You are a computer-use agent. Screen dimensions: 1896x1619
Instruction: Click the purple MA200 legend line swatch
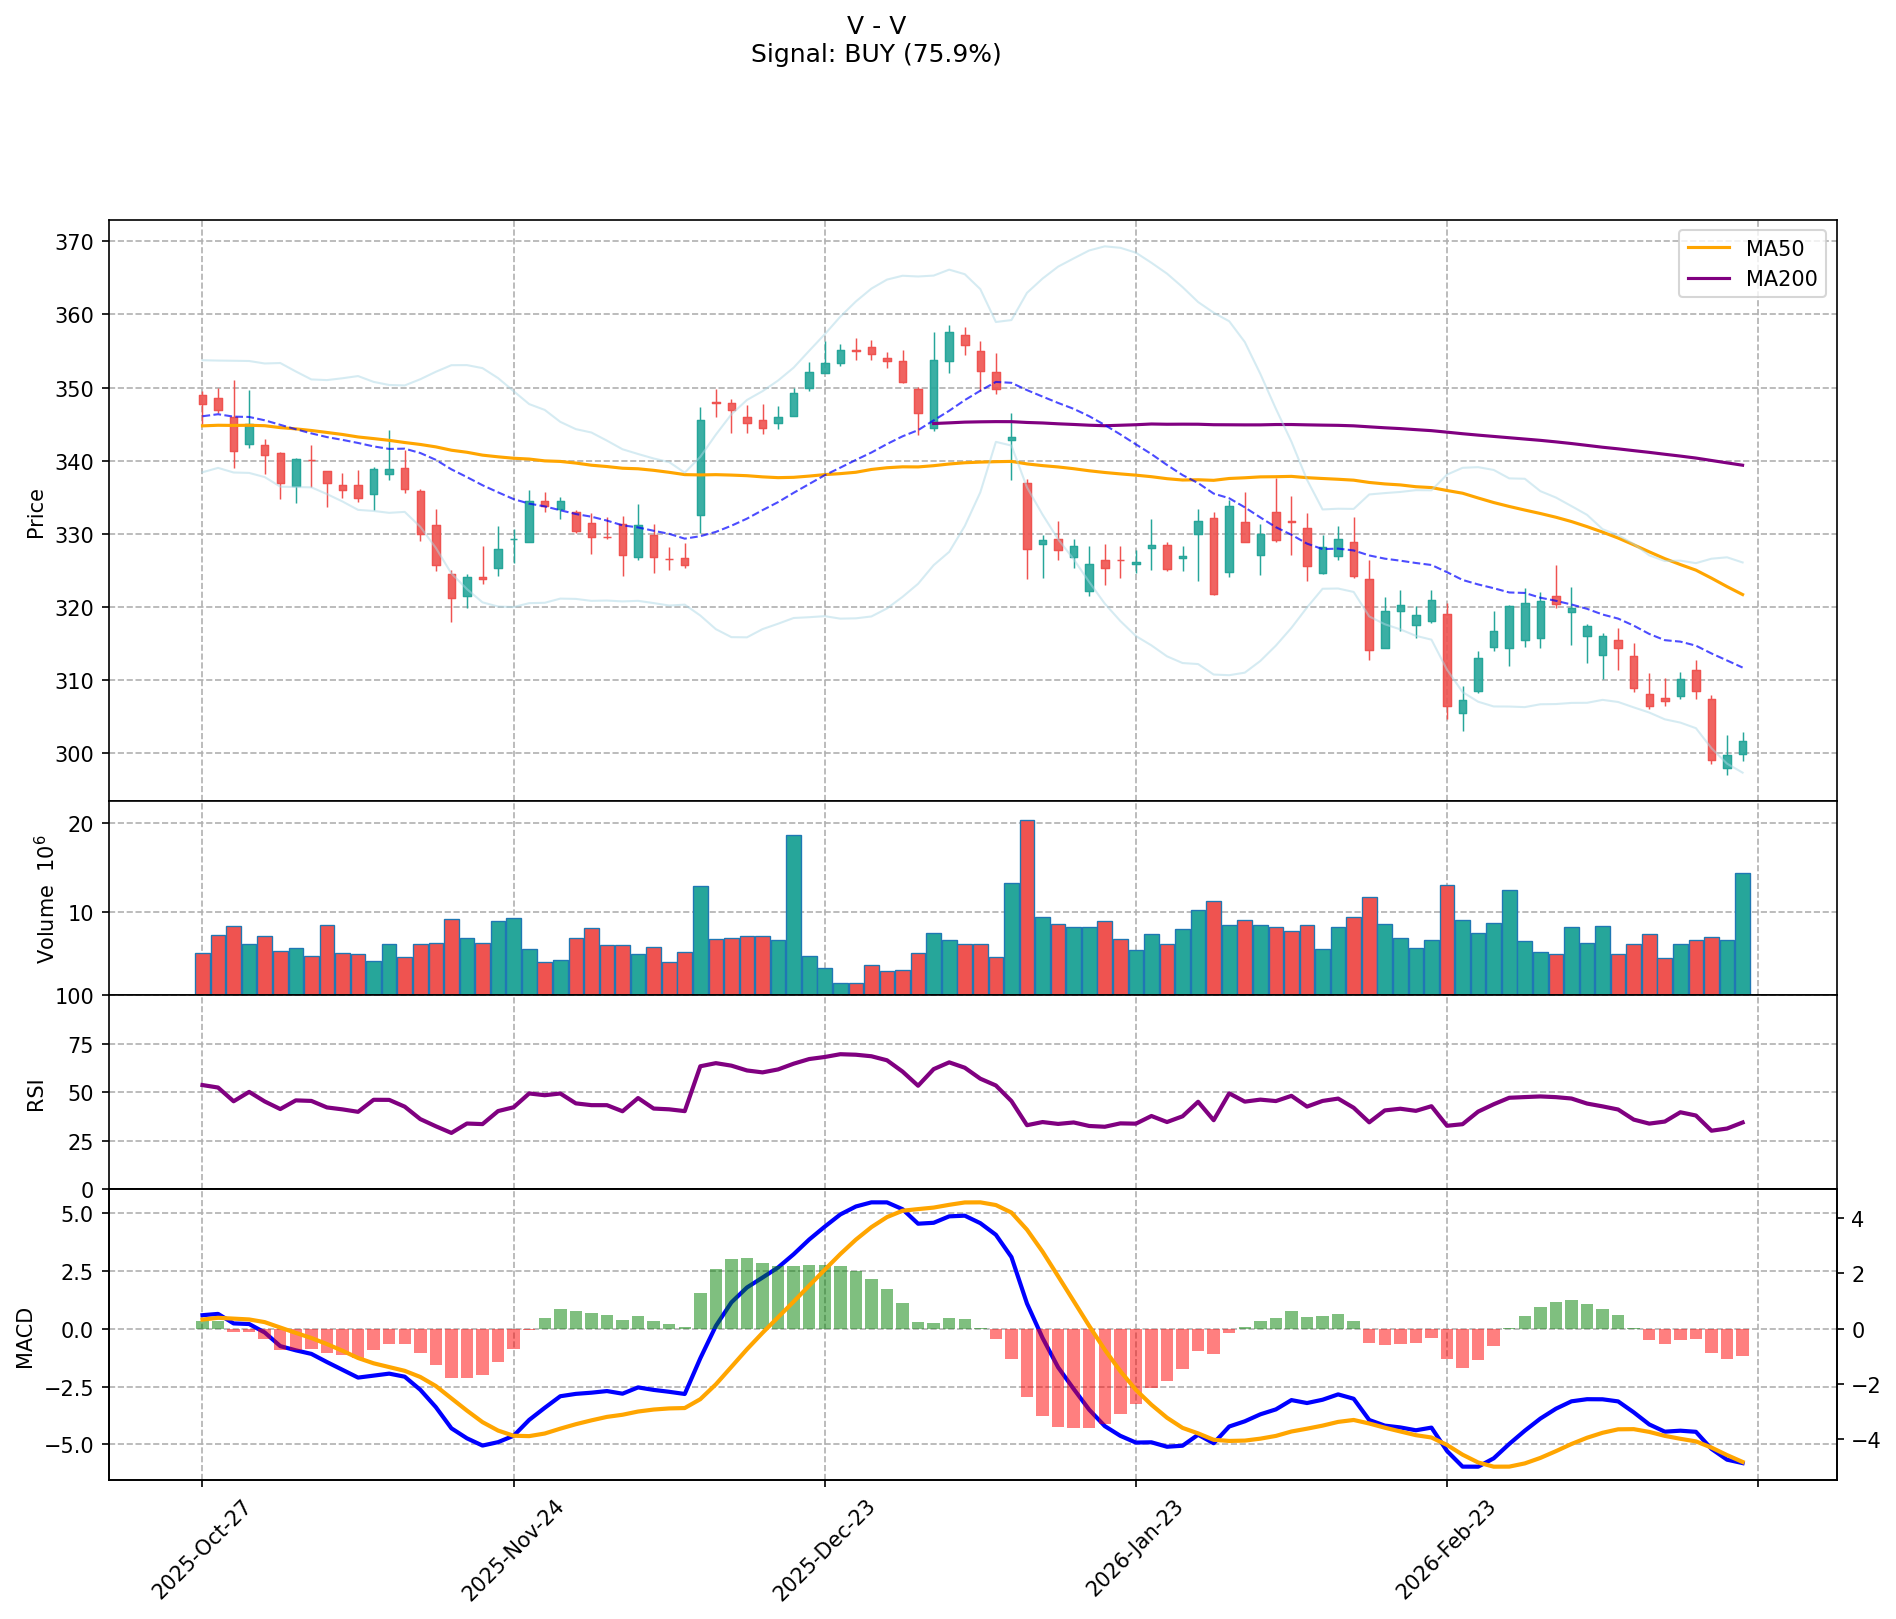pos(1711,280)
